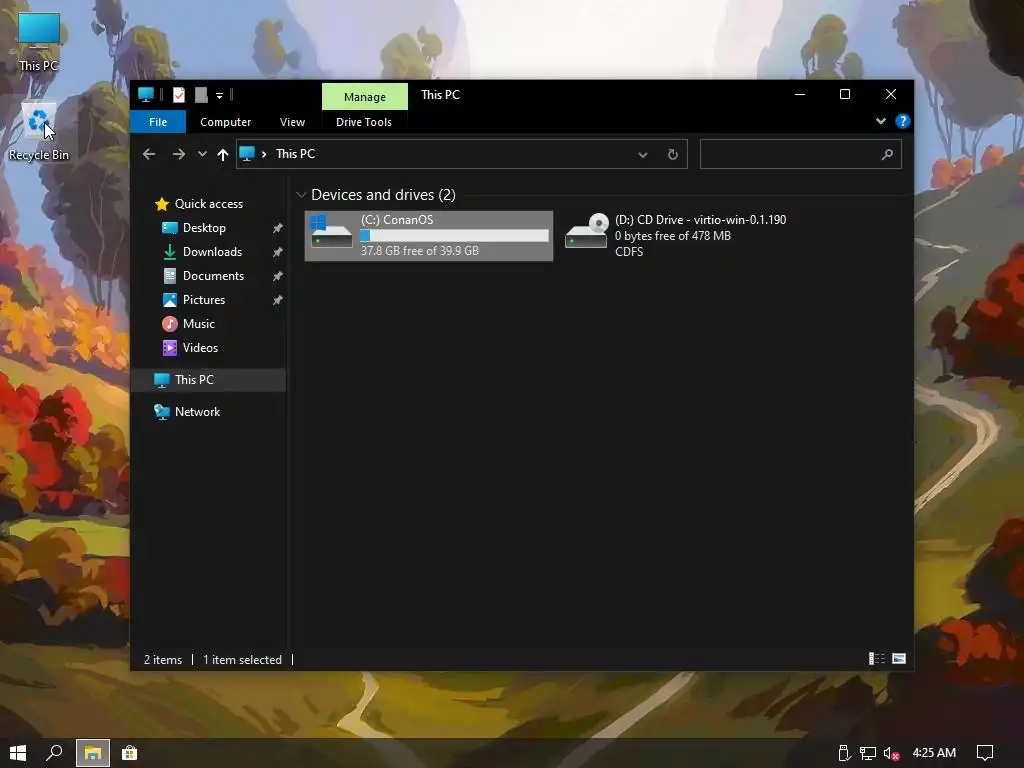Open the address bar history dropdown

(x=643, y=155)
